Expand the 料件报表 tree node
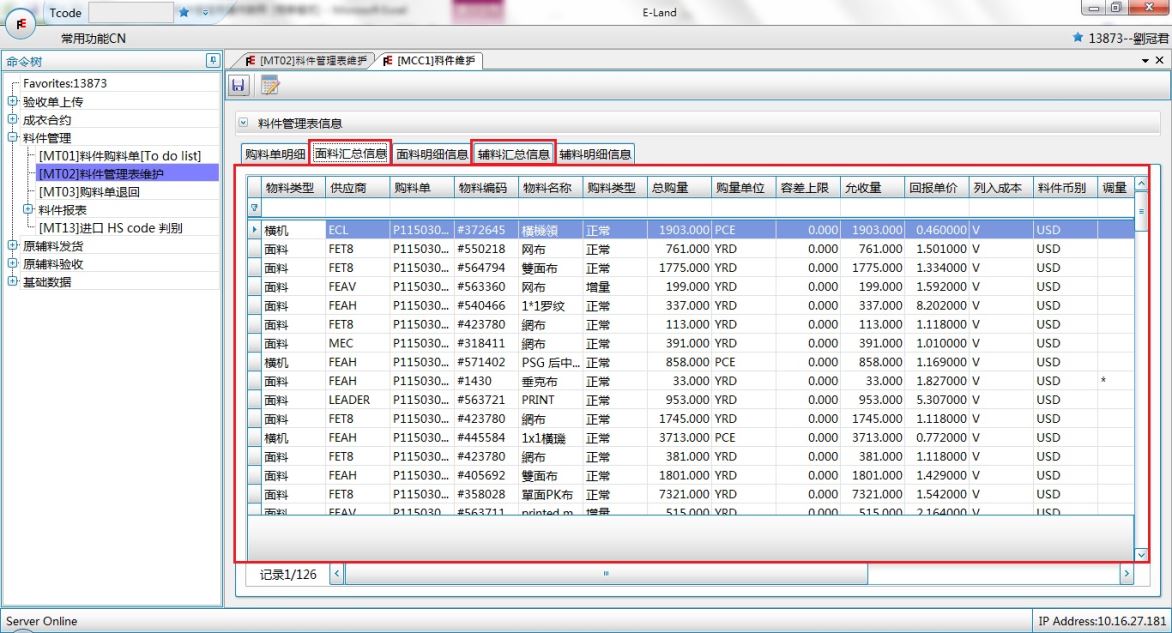Viewport: 1172px width, 633px height. (x=28, y=210)
